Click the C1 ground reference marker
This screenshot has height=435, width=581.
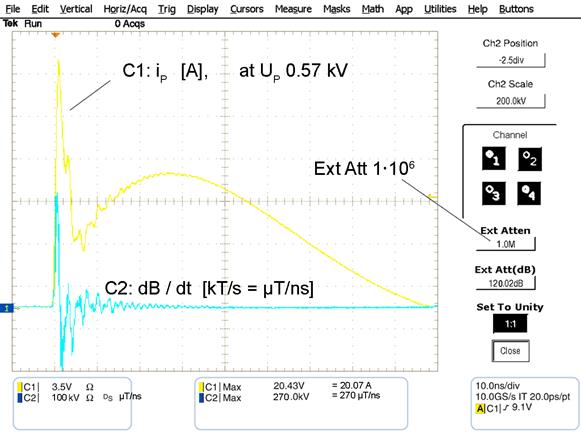point(7,308)
